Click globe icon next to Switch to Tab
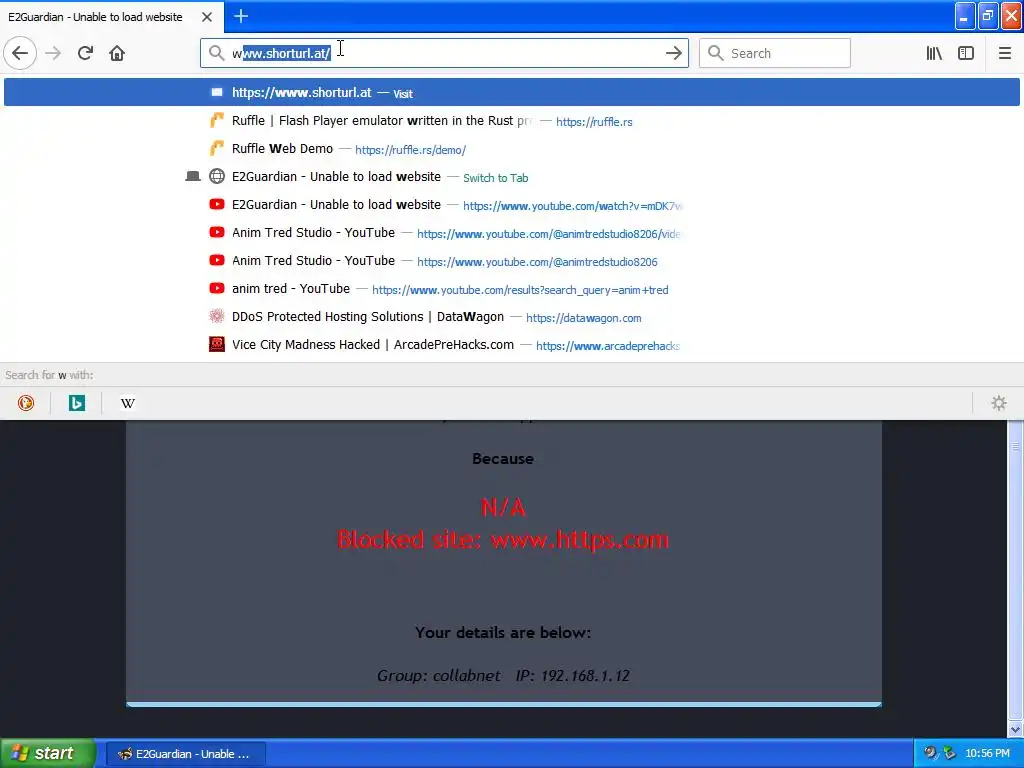The height and width of the screenshot is (768, 1024). pyautogui.click(x=217, y=176)
